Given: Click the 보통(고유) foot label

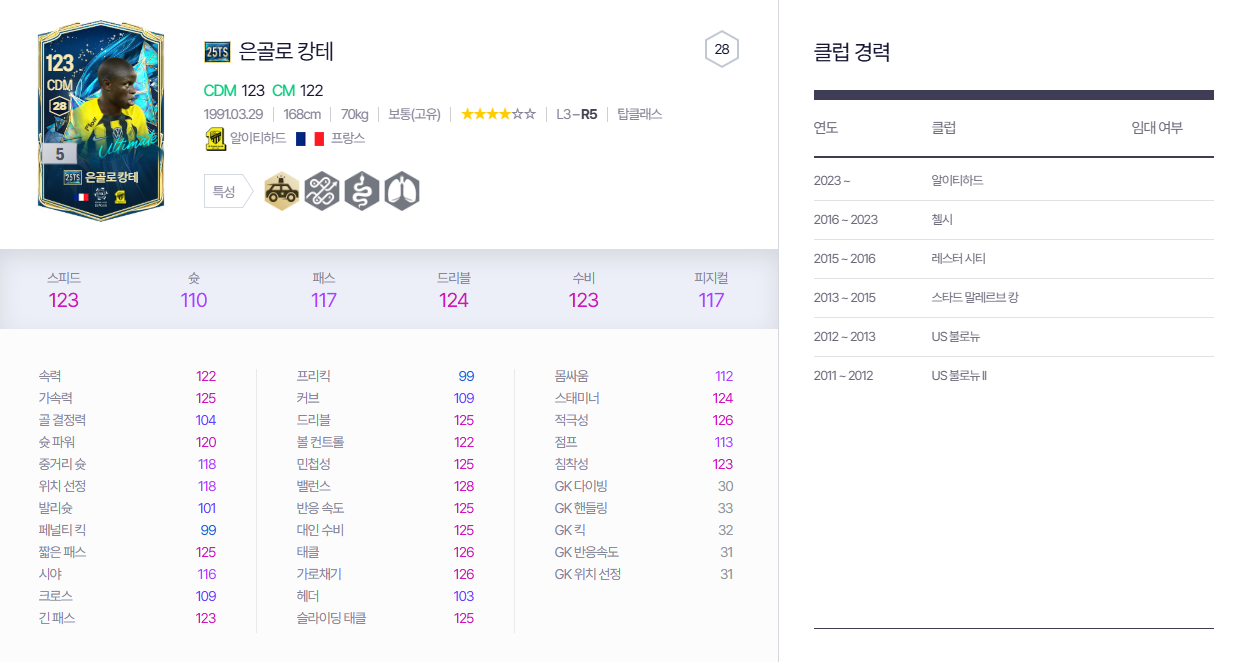Looking at the screenshot, I should point(416,113).
